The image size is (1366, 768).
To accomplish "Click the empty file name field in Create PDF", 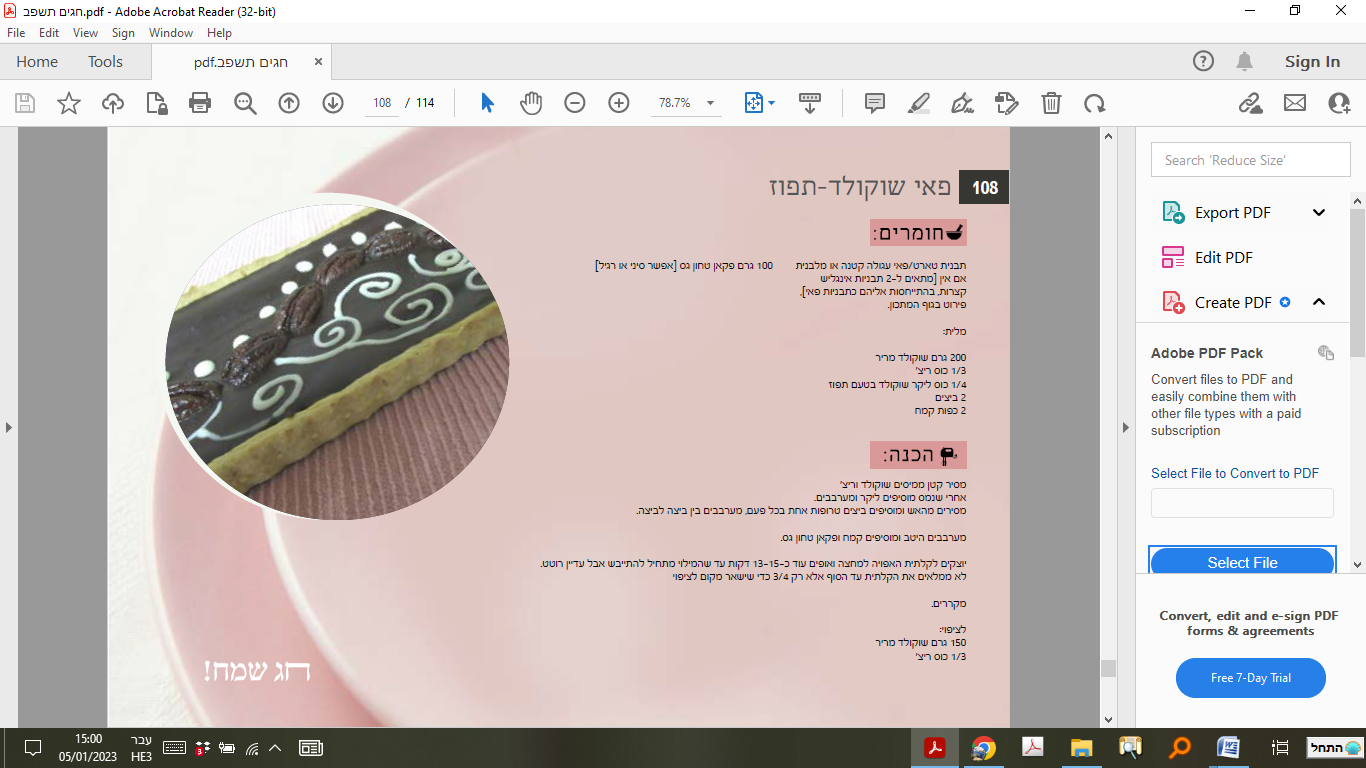I will coord(1242,503).
